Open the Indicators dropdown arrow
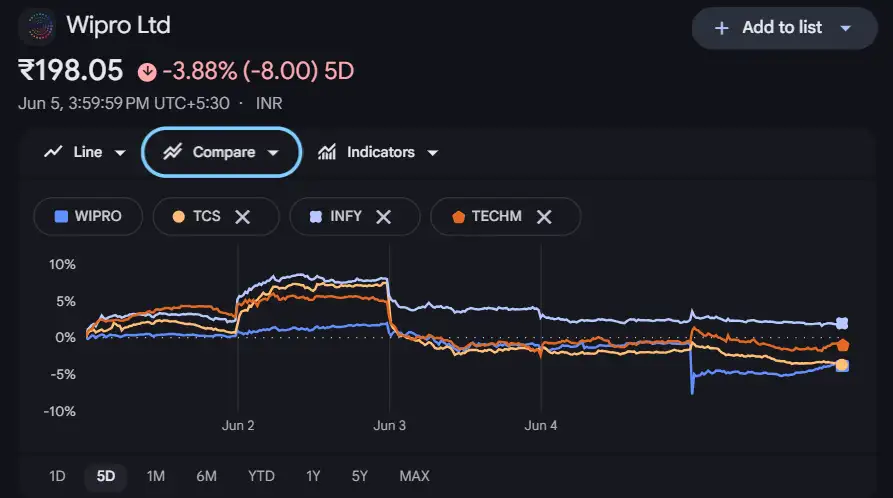This screenshot has height=498, width=893. 433,153
